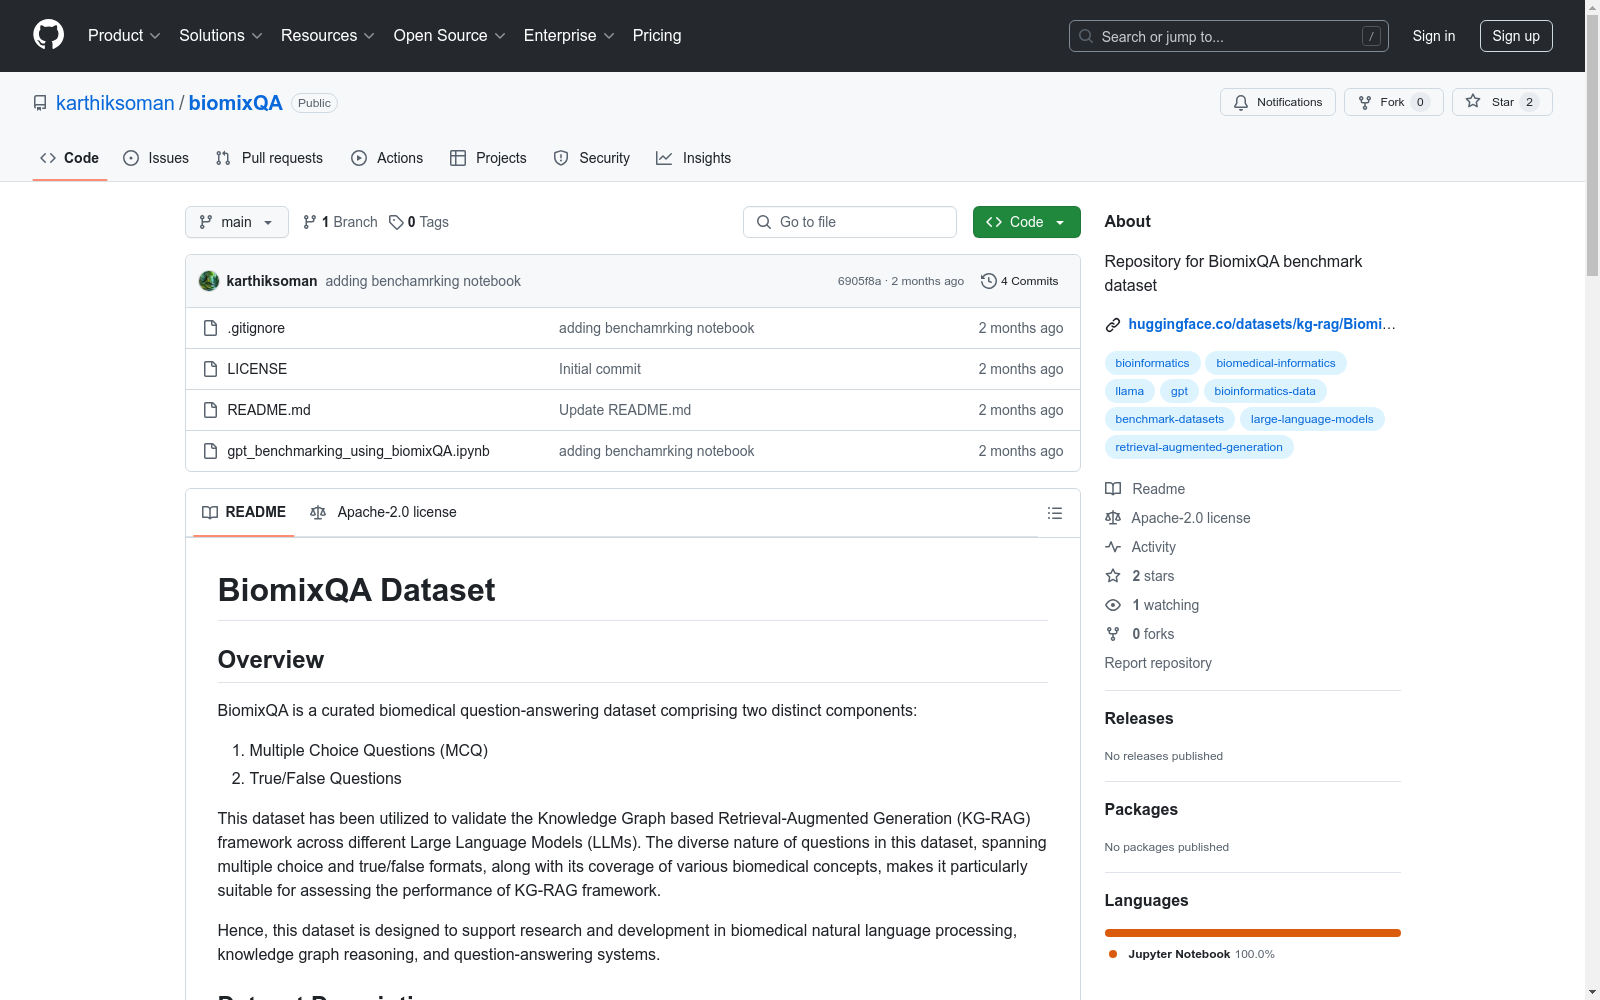Viewport: 1600px width, 1000px height.
Task: Open the Projects tab
Action: tap(488, 158)
